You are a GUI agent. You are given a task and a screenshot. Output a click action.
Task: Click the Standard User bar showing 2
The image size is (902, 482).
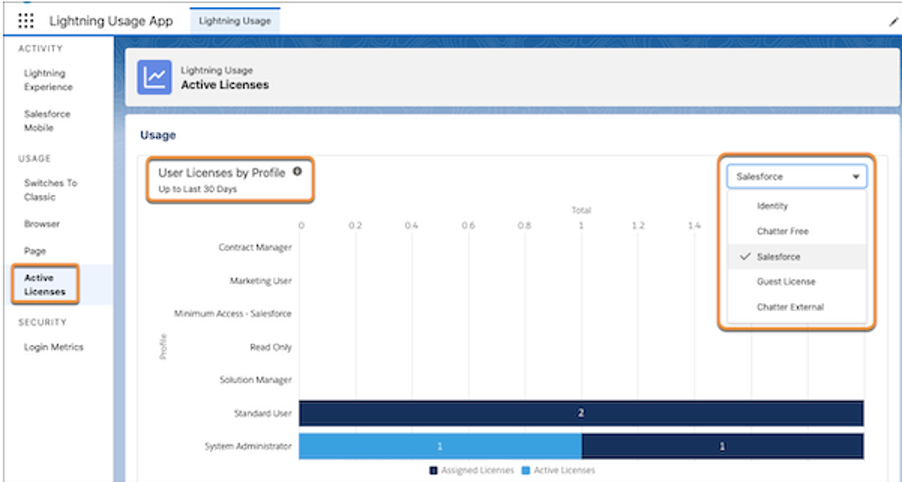tap(581, 413)
